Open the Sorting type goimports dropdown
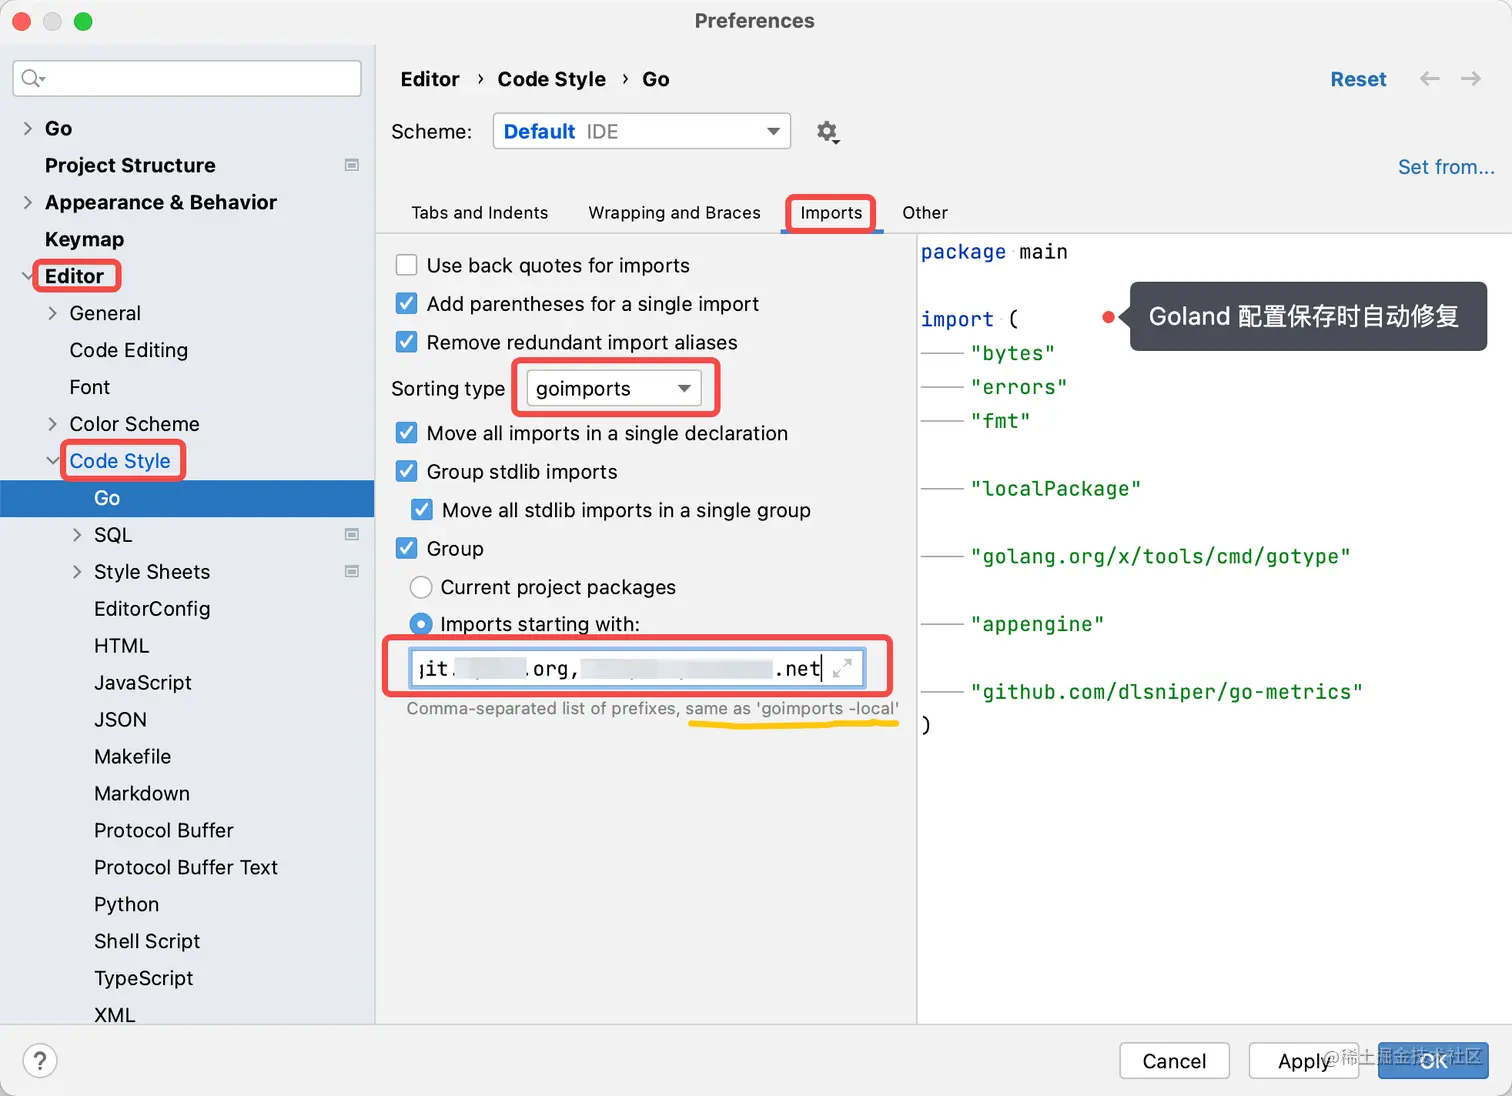The image size is (1512, 1096). coord(614,388)
